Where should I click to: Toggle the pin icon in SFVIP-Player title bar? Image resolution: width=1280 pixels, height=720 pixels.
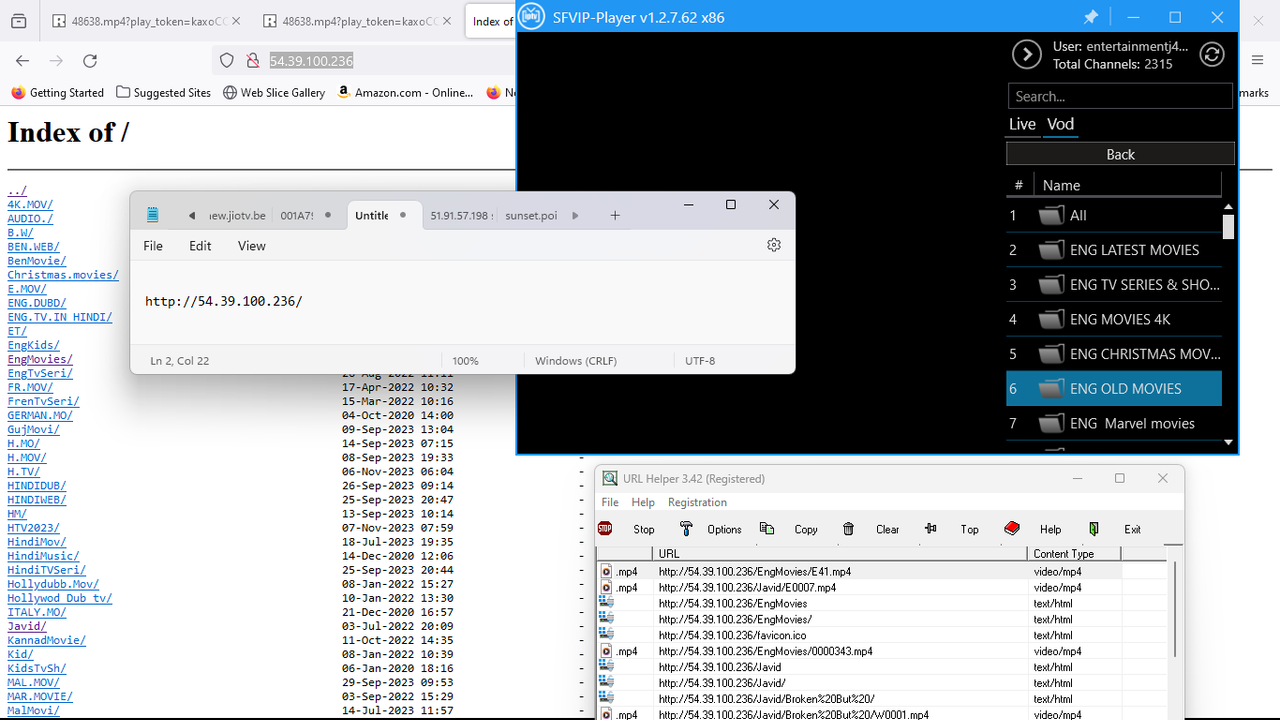coord(1091,17)
